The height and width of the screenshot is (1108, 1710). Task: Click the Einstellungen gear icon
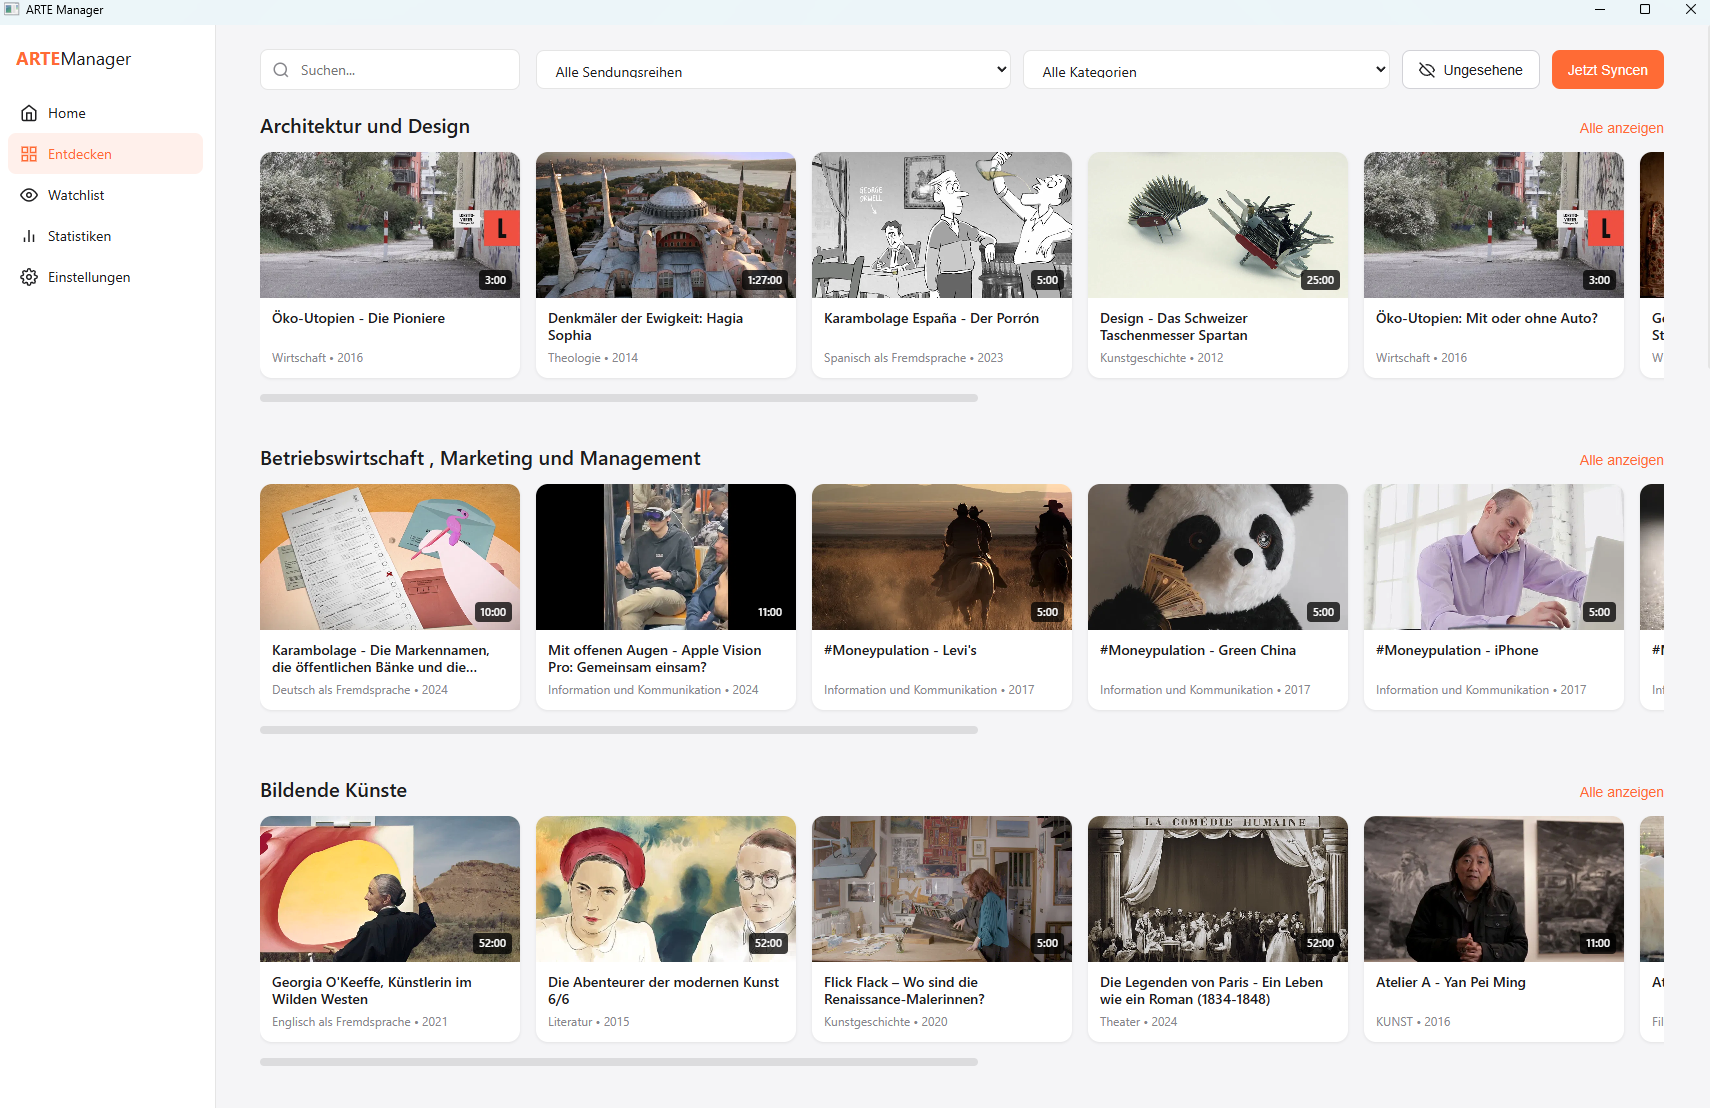coord(29,277)
